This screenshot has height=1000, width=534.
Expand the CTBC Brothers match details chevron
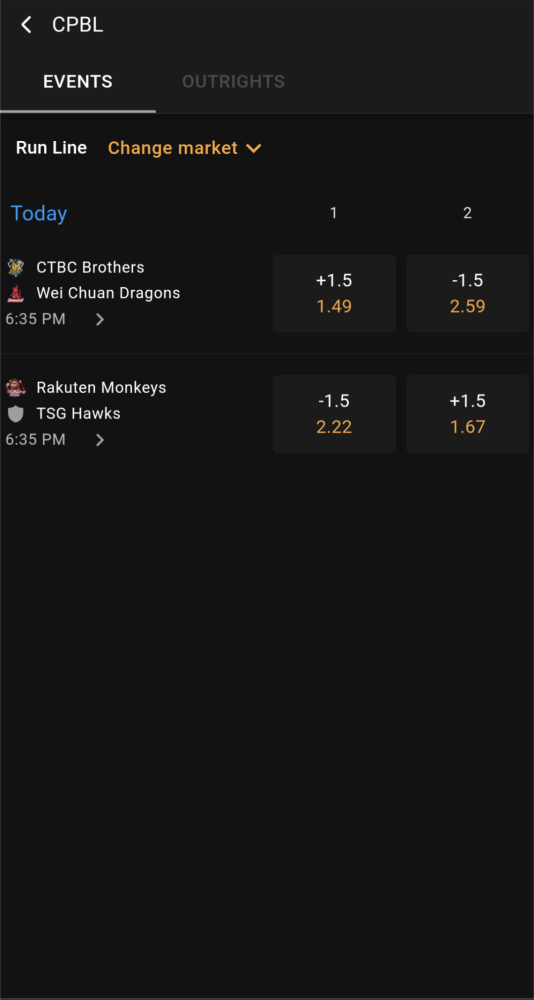point(100,320)
